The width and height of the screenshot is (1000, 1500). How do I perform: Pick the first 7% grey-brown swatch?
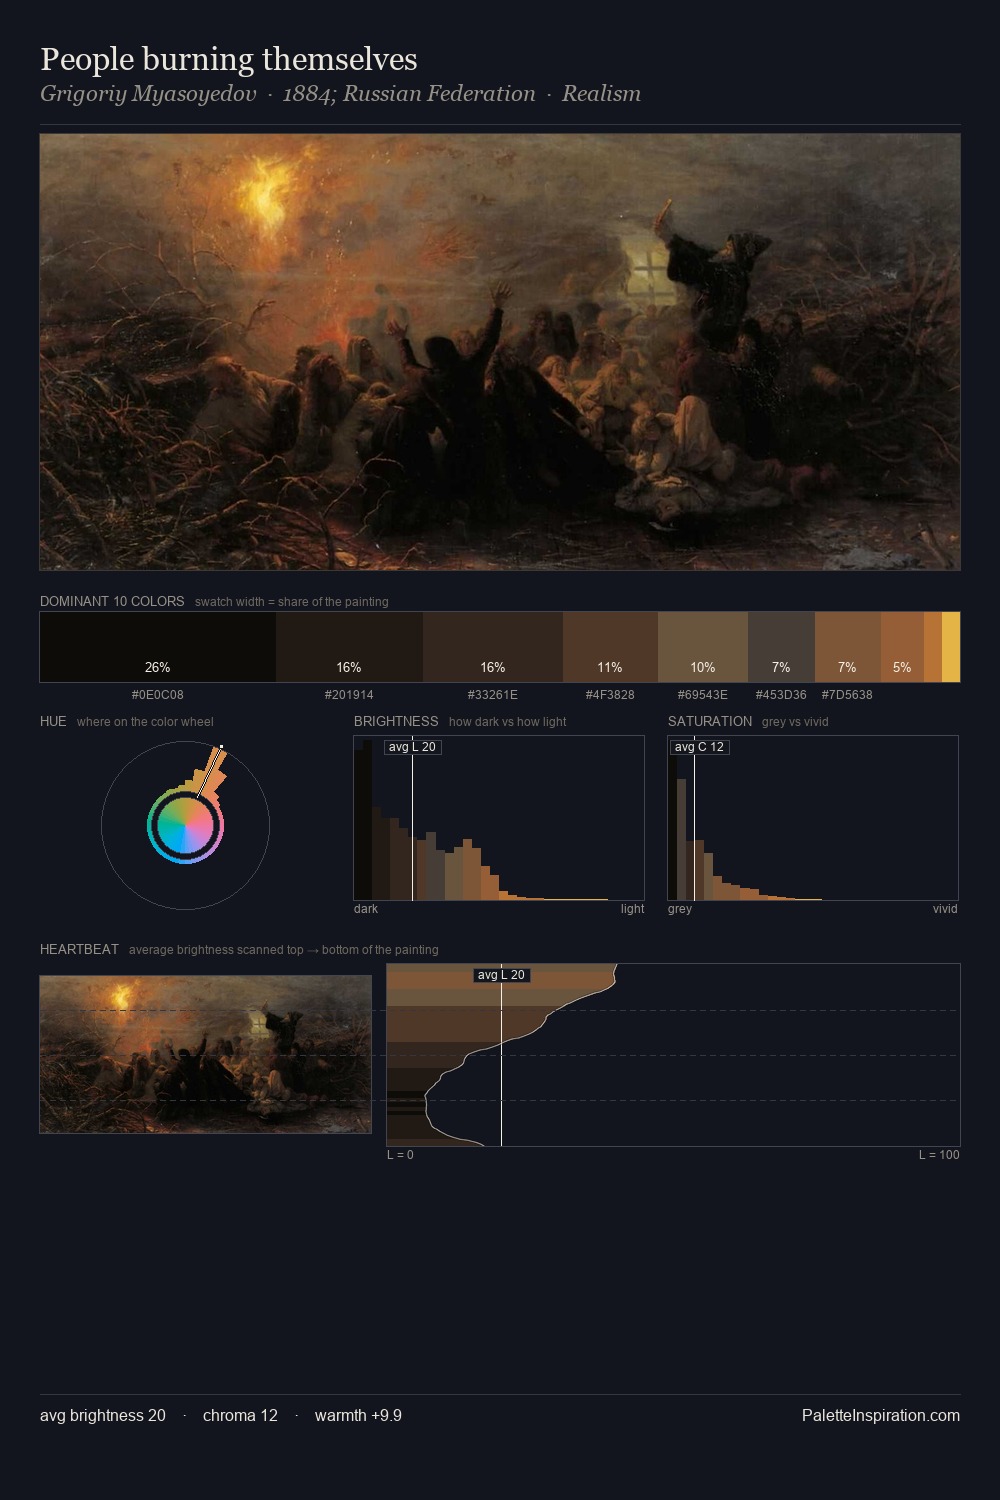coord(781,647)
